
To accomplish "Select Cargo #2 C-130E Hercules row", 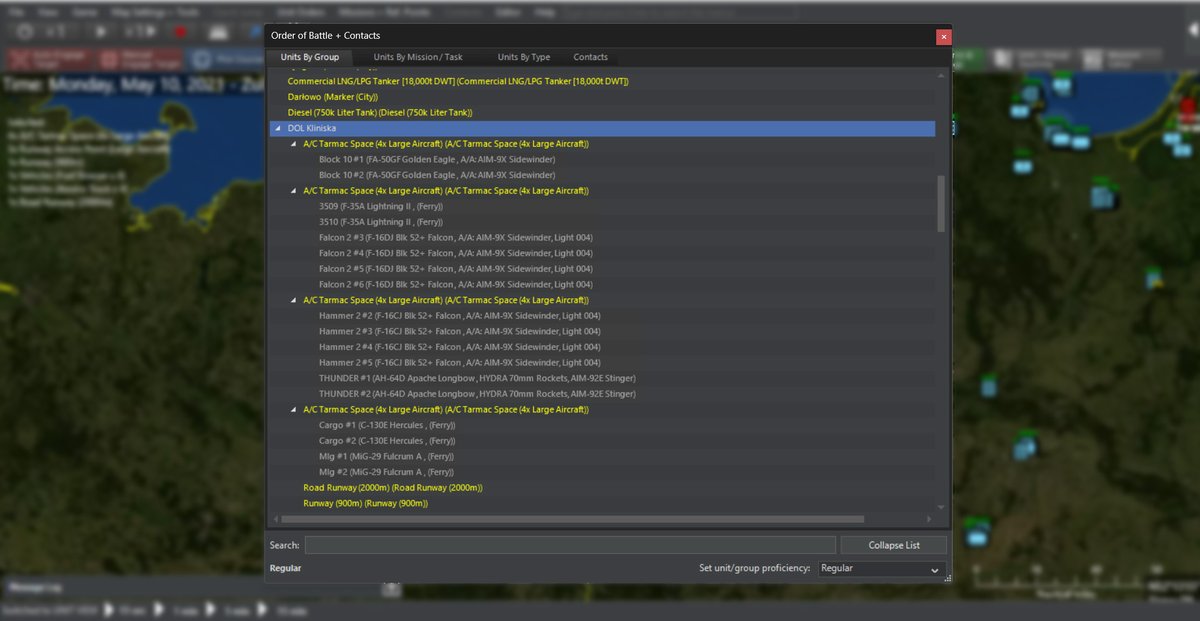I will [602, 441].
